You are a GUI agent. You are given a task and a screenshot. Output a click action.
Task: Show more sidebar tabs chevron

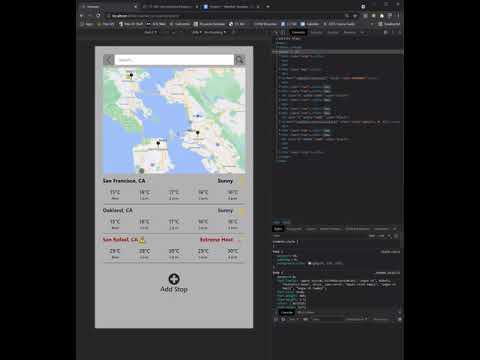click(x=395, y=229)
